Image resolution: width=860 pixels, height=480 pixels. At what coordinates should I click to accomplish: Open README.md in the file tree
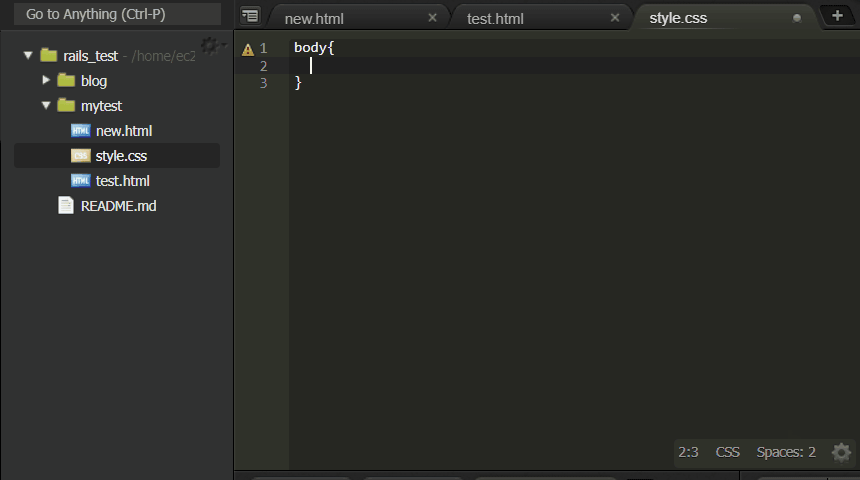pos(118,206)
